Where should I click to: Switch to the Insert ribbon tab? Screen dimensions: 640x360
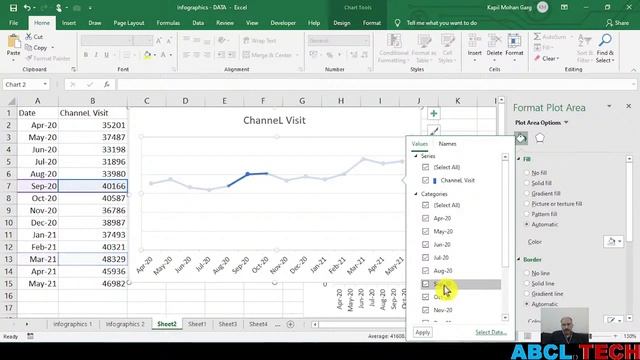69,23
